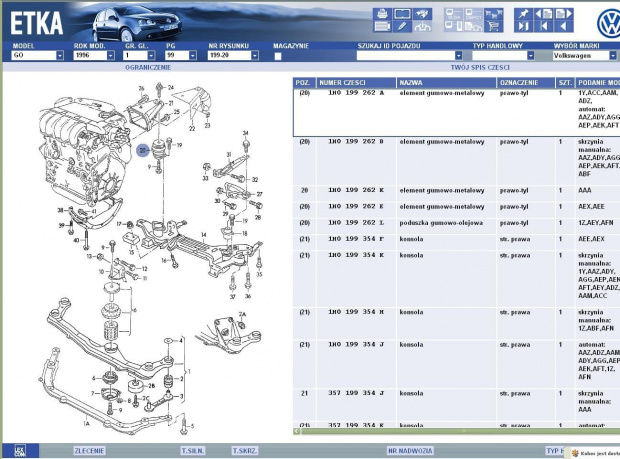Click the greyed hierarchy icon under the handshake
Screen dimensions: 620x459
(422, 26)
